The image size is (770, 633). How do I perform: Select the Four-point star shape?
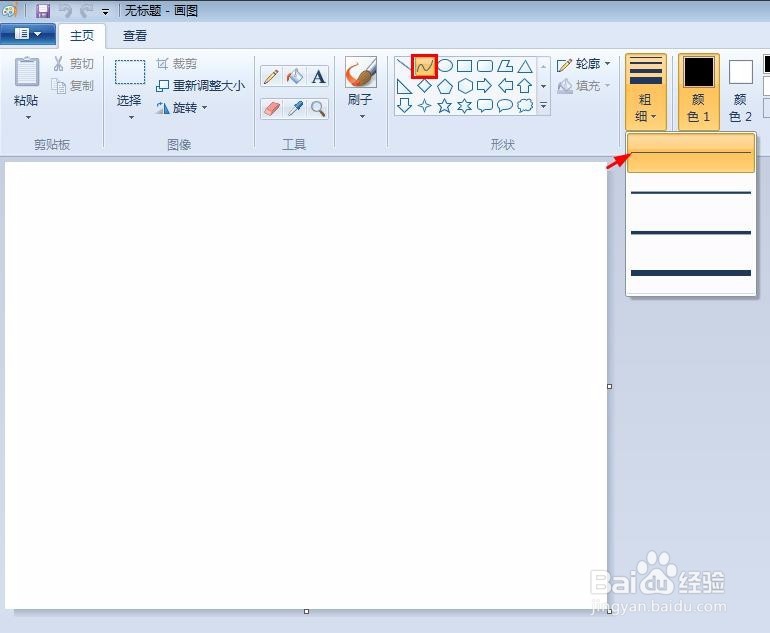(x=424, y=106)
